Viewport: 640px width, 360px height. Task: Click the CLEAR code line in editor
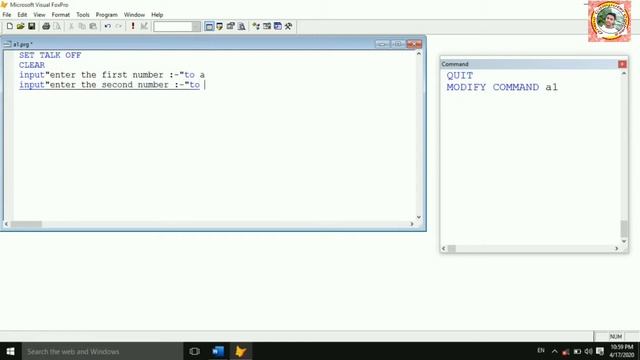coord(32,65)
